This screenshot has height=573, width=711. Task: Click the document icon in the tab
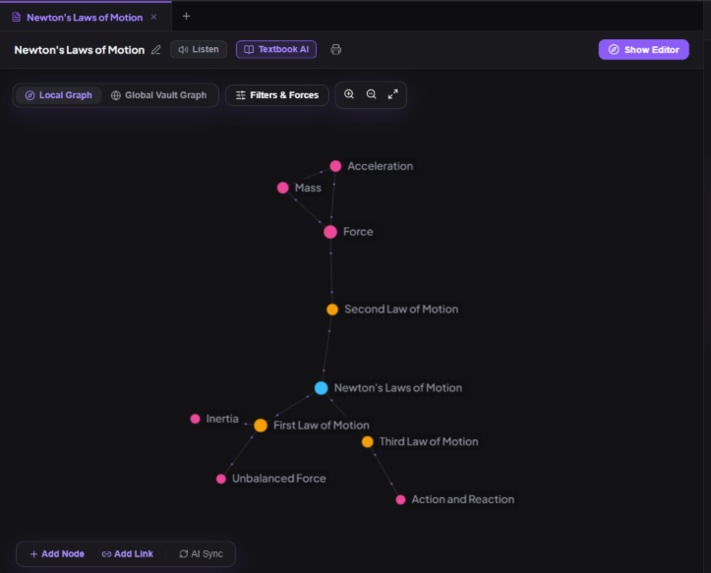pyautogui.click(x=16, y=17)
